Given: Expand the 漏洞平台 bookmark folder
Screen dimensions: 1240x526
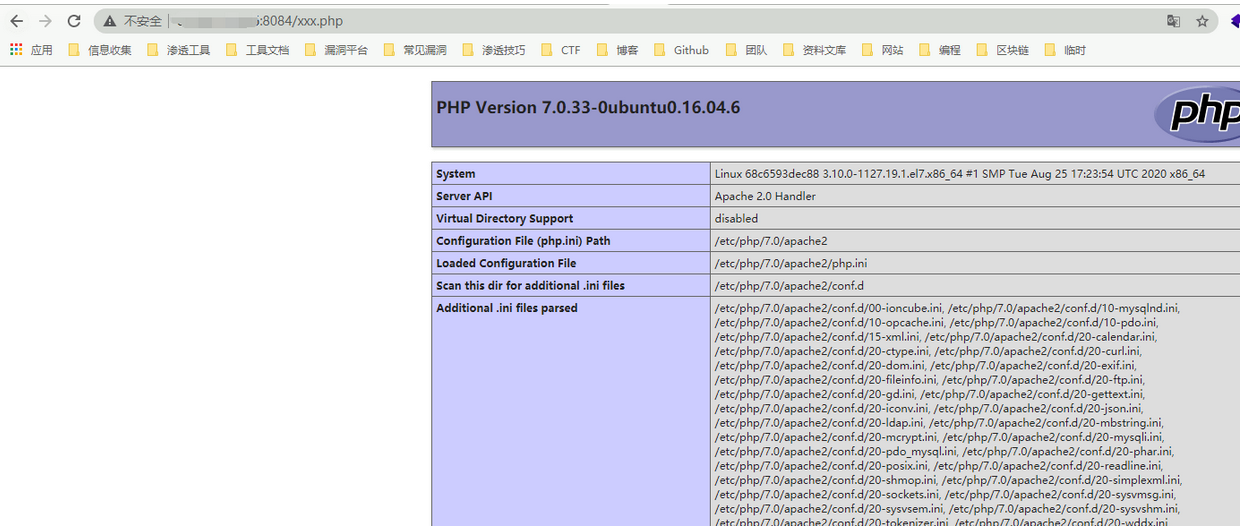Looking at the screenshot, I should pos(337,50).
